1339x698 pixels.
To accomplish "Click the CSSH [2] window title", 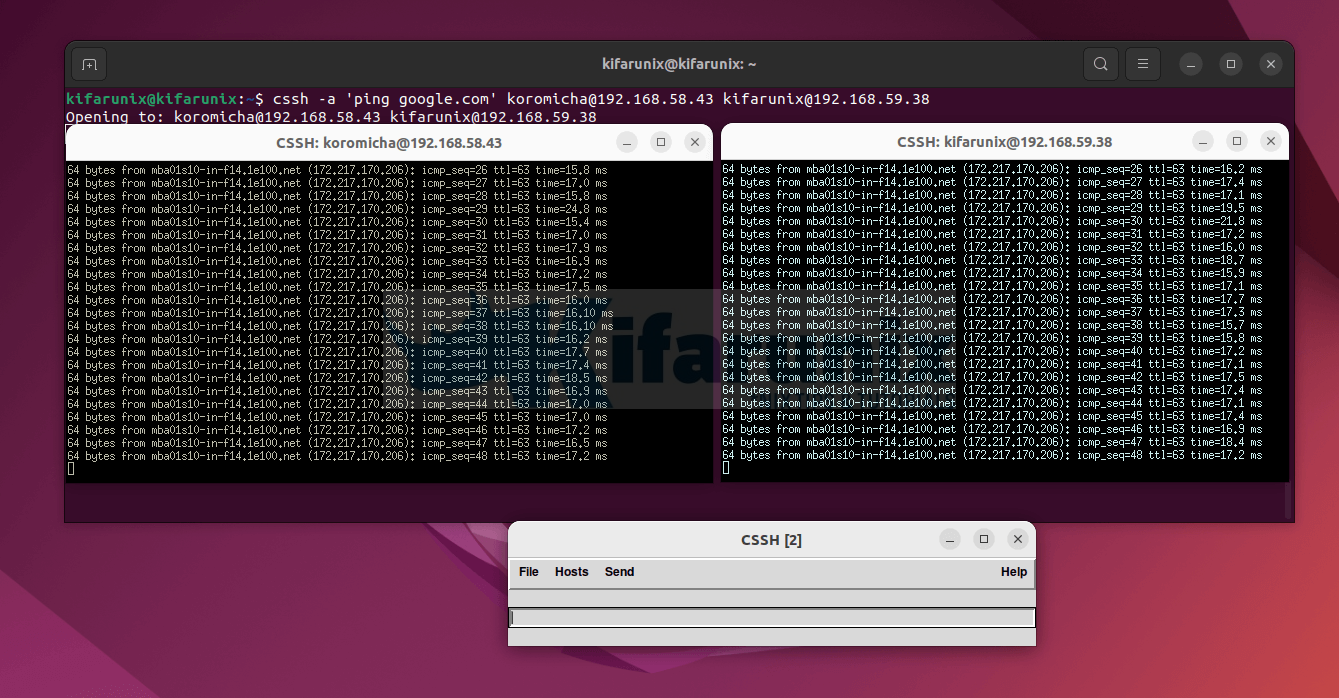I will [771, 540].
